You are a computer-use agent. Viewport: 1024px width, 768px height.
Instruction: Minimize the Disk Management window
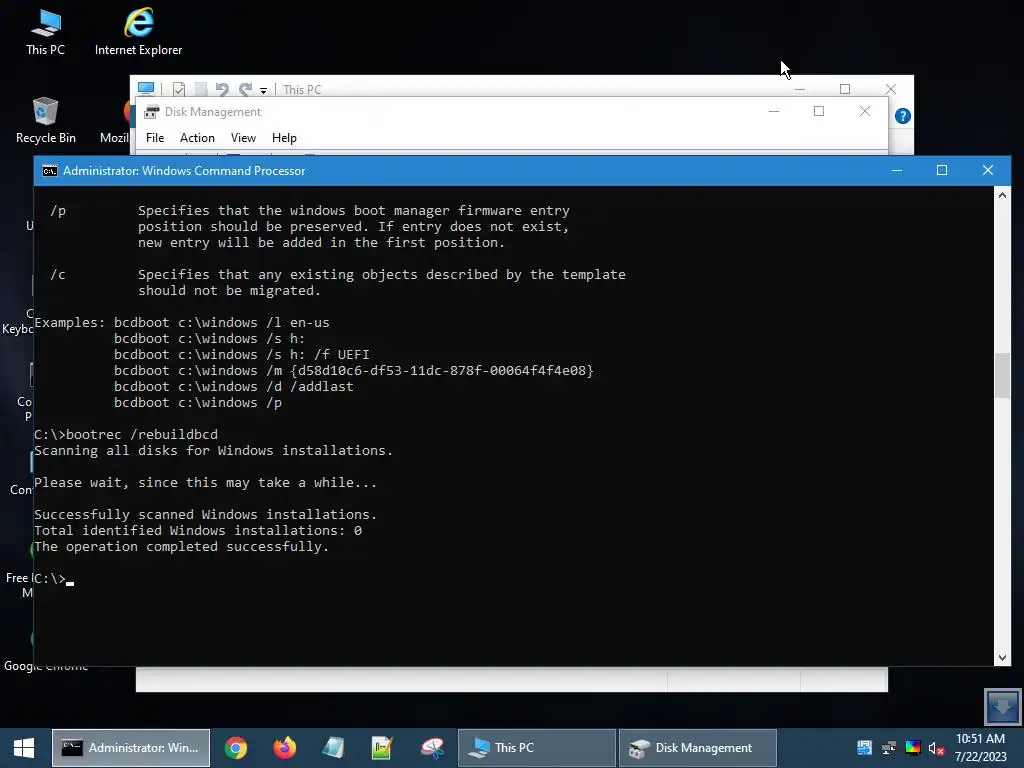click(774, 112)
